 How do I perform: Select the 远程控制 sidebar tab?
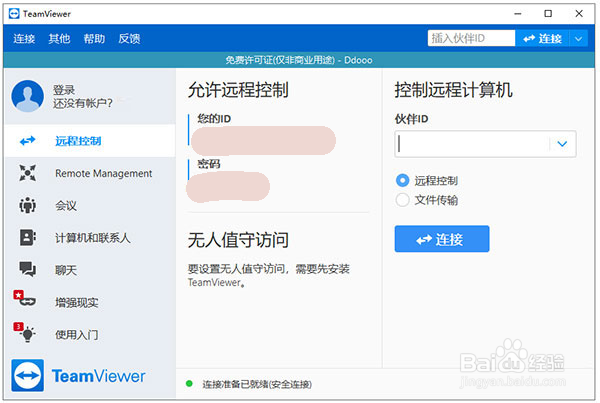(90, 141)
